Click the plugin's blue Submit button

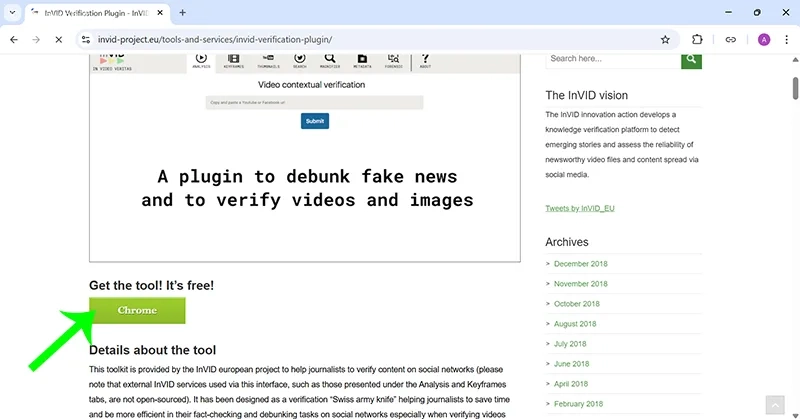tap(315, 121)
